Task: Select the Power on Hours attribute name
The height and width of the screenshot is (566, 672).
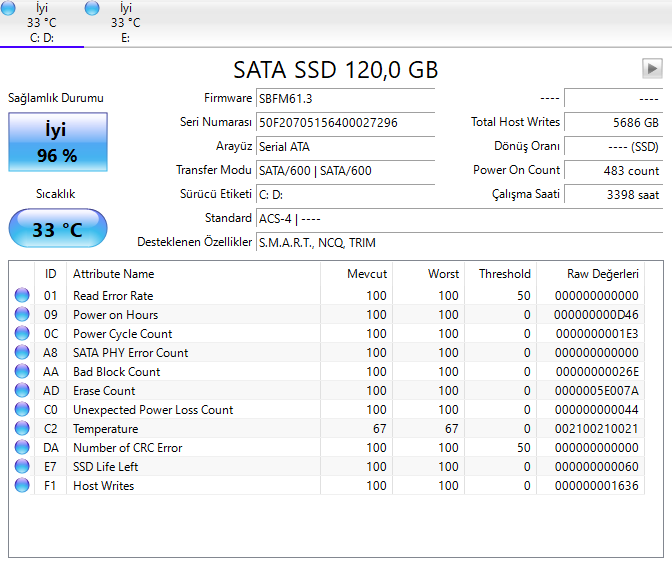Action: (116, 315)
